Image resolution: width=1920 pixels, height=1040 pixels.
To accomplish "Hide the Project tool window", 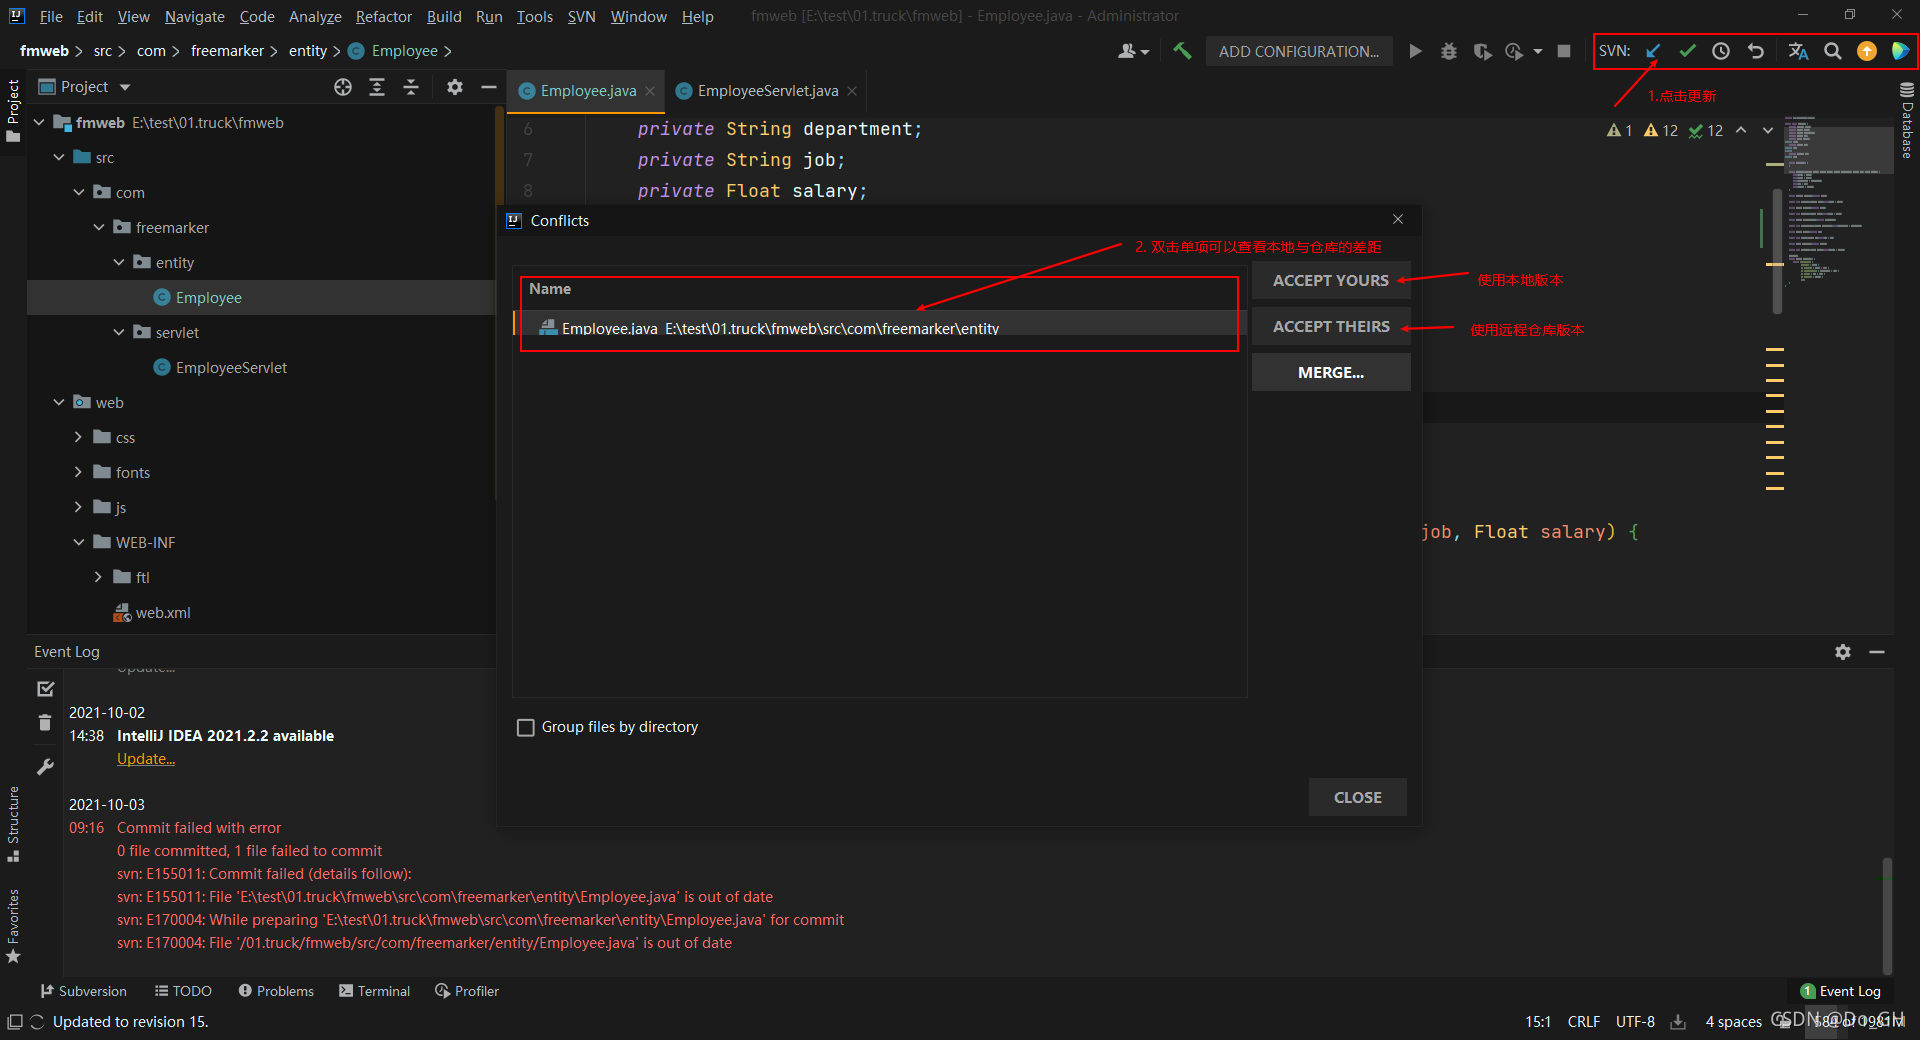I will point(488,87).
